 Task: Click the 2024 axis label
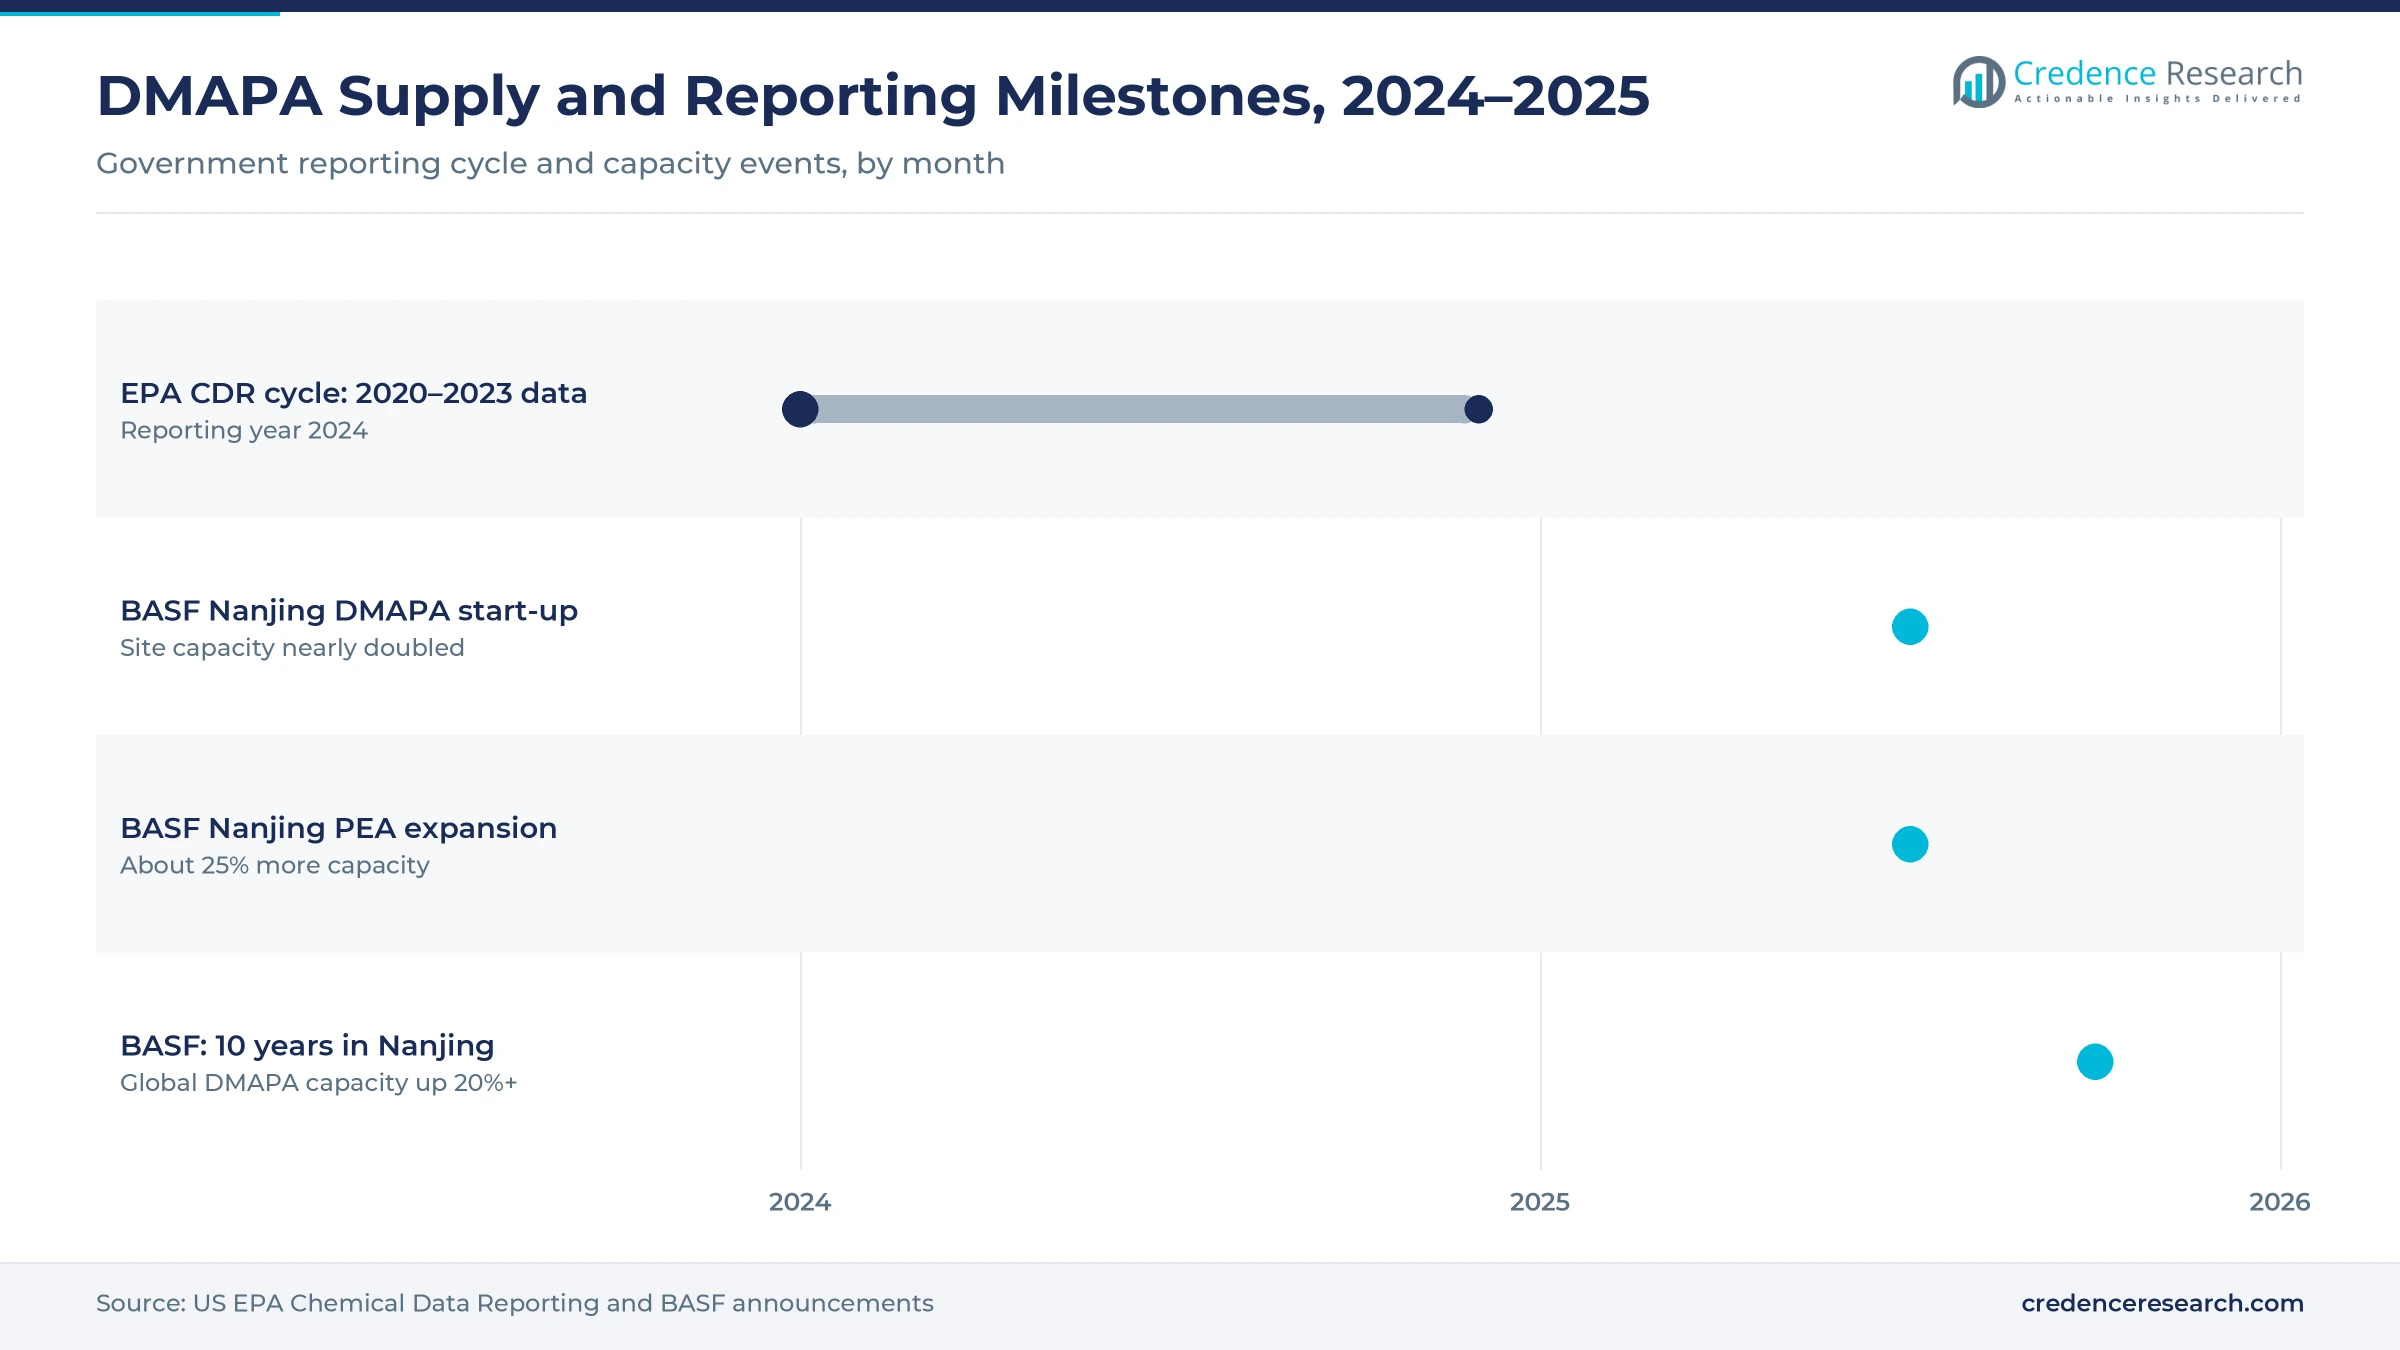[x=800, y=1202]
